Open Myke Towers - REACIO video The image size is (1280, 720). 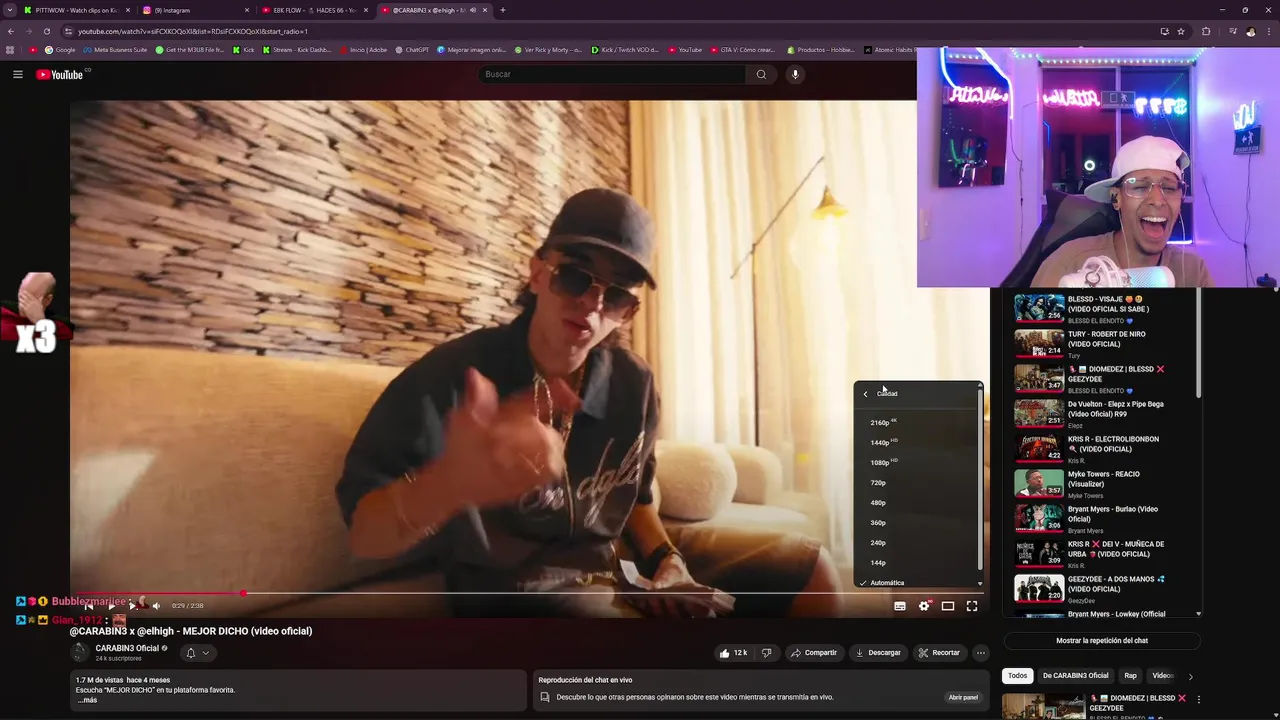pos(1105,483)
